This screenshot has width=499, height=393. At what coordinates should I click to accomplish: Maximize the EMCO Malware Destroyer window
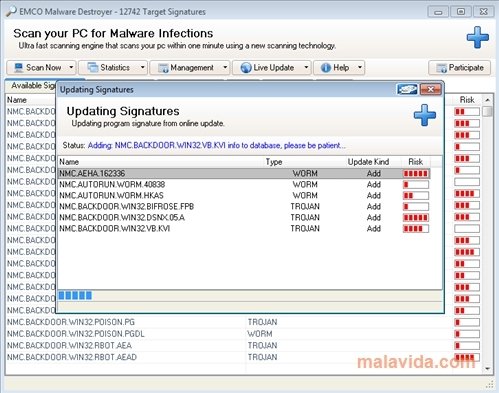pyautogui.click(x=461, y=12)
